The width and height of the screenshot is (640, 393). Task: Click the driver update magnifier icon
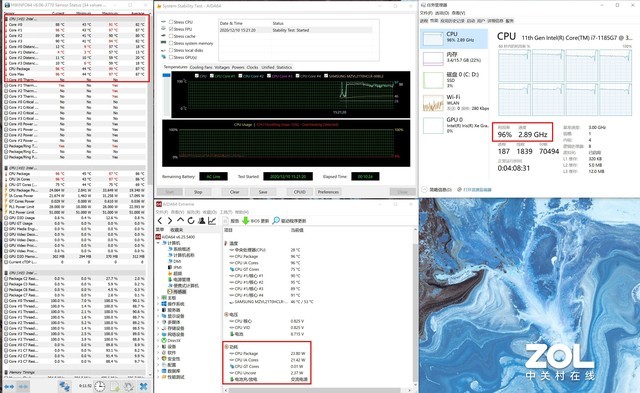(x=276, y=221)
